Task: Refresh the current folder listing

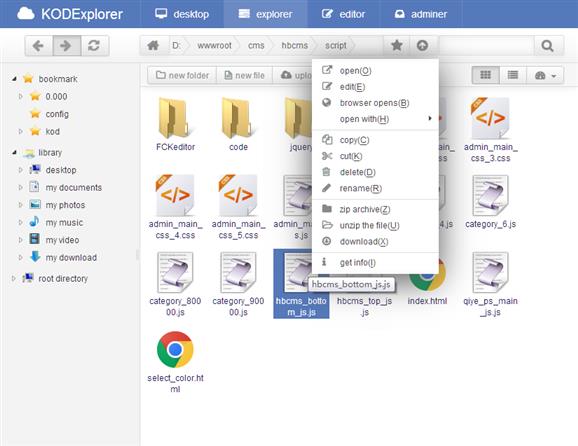Action: tap(95, 46)
